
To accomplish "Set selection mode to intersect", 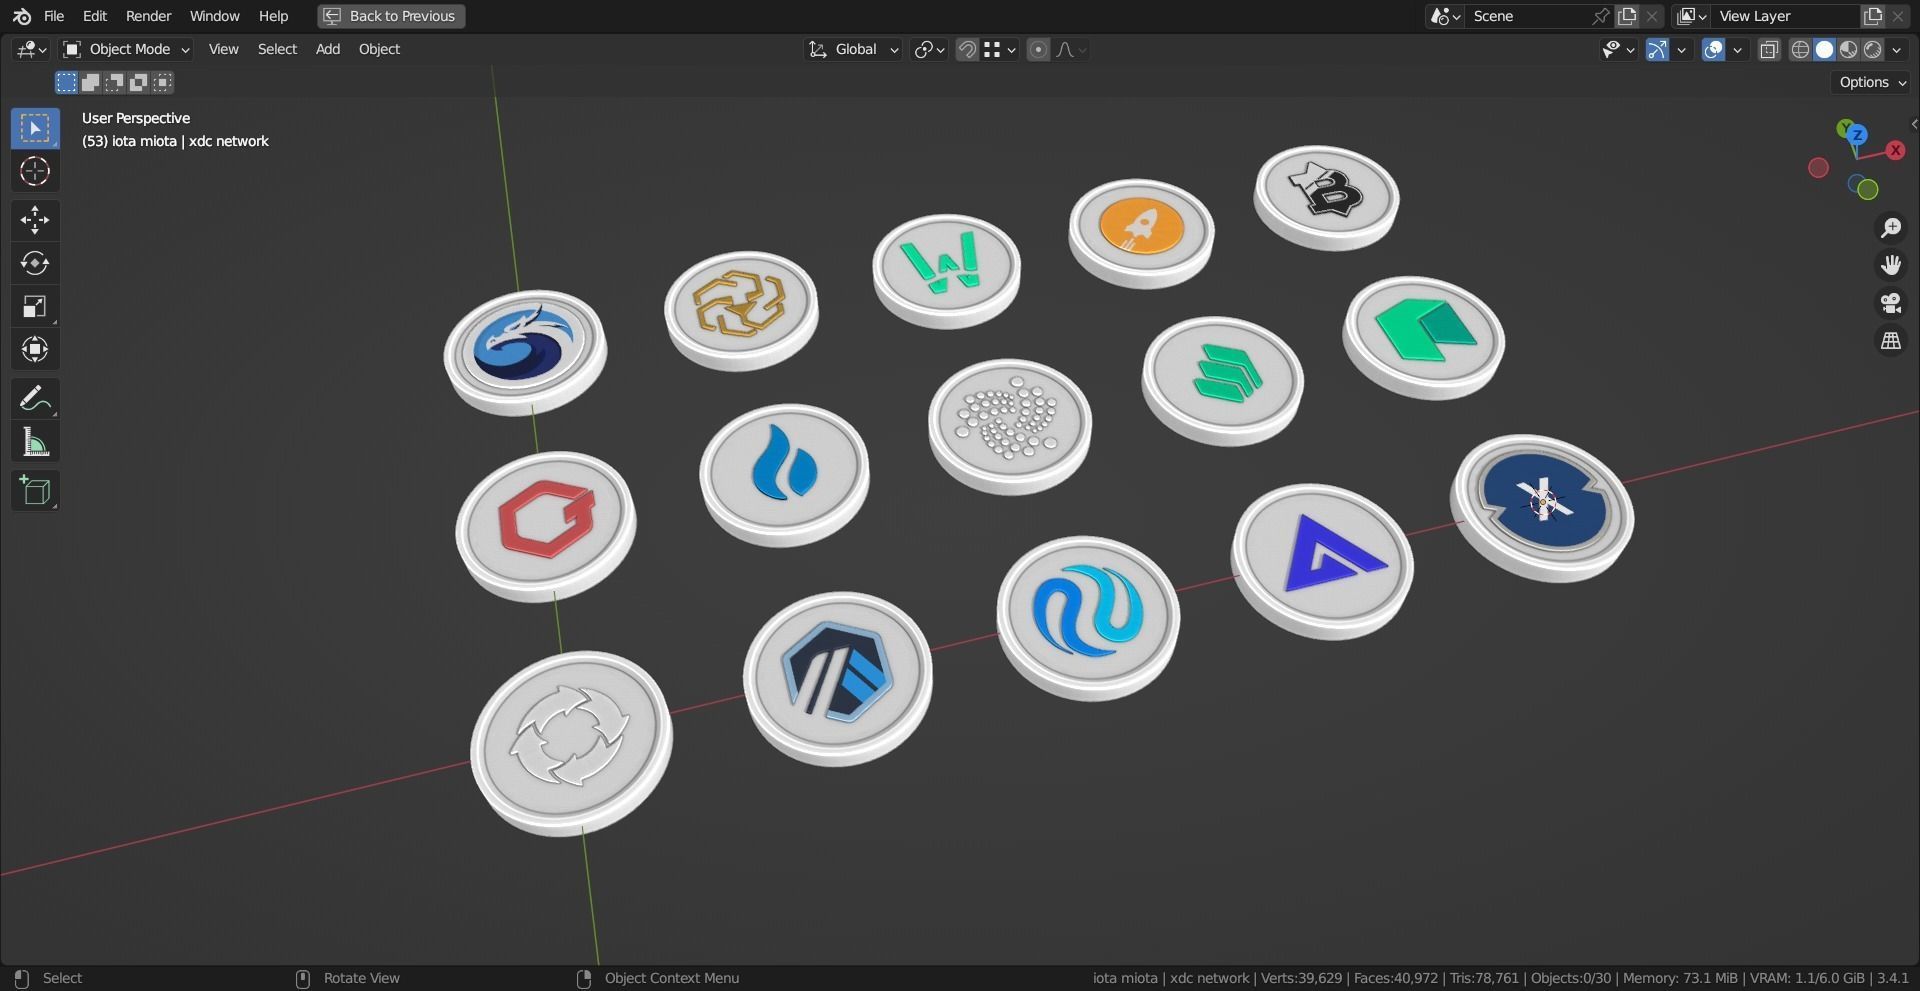I will coord(163,82).
